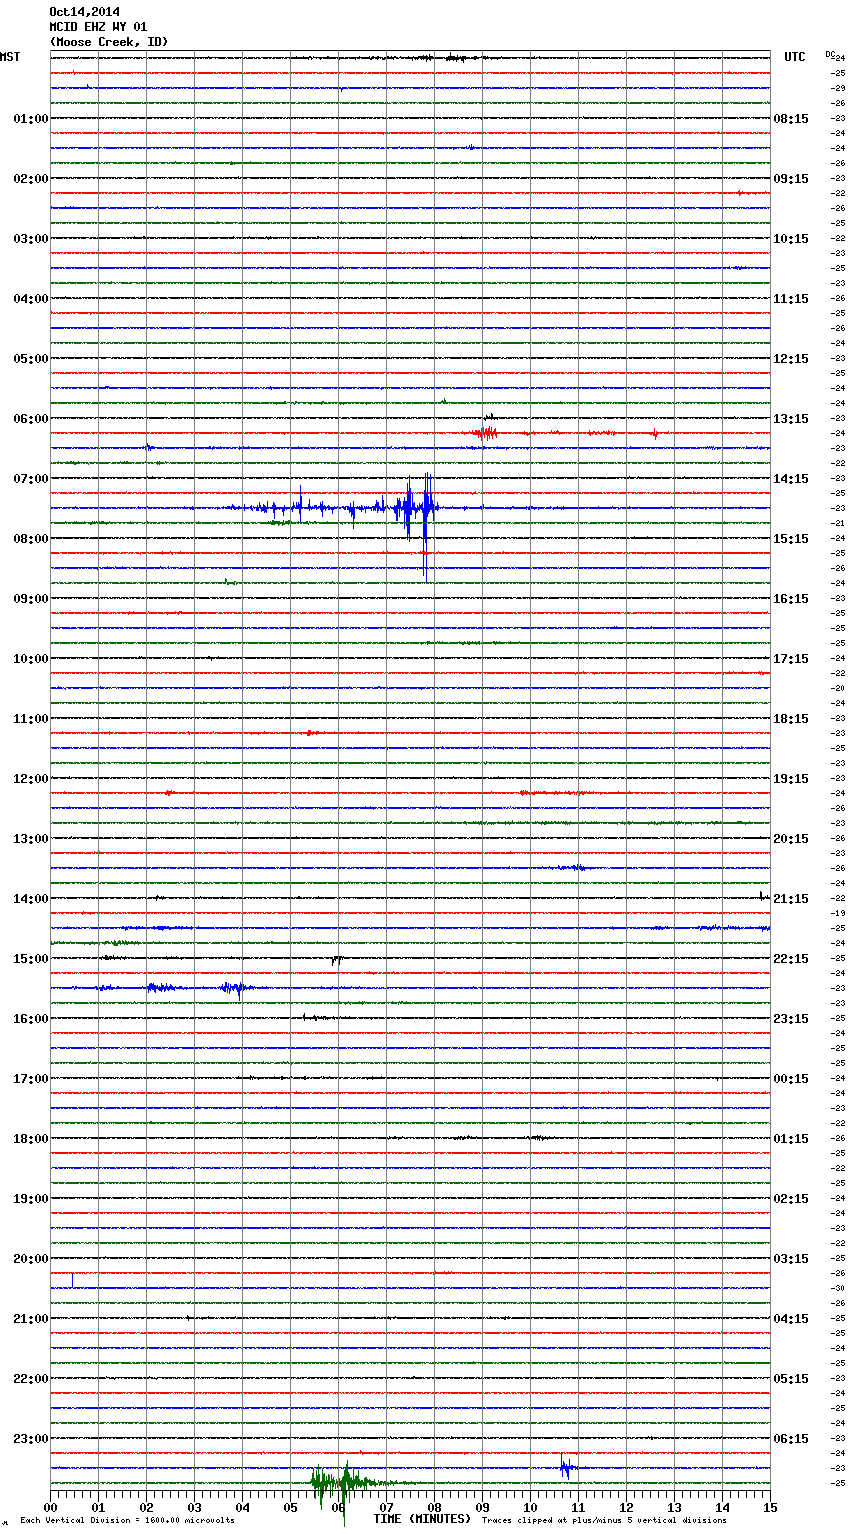The height and width of the screenshot is (1534, 850).
Task: Click the '17:15' UTC time label
Action: pos(791,659)
